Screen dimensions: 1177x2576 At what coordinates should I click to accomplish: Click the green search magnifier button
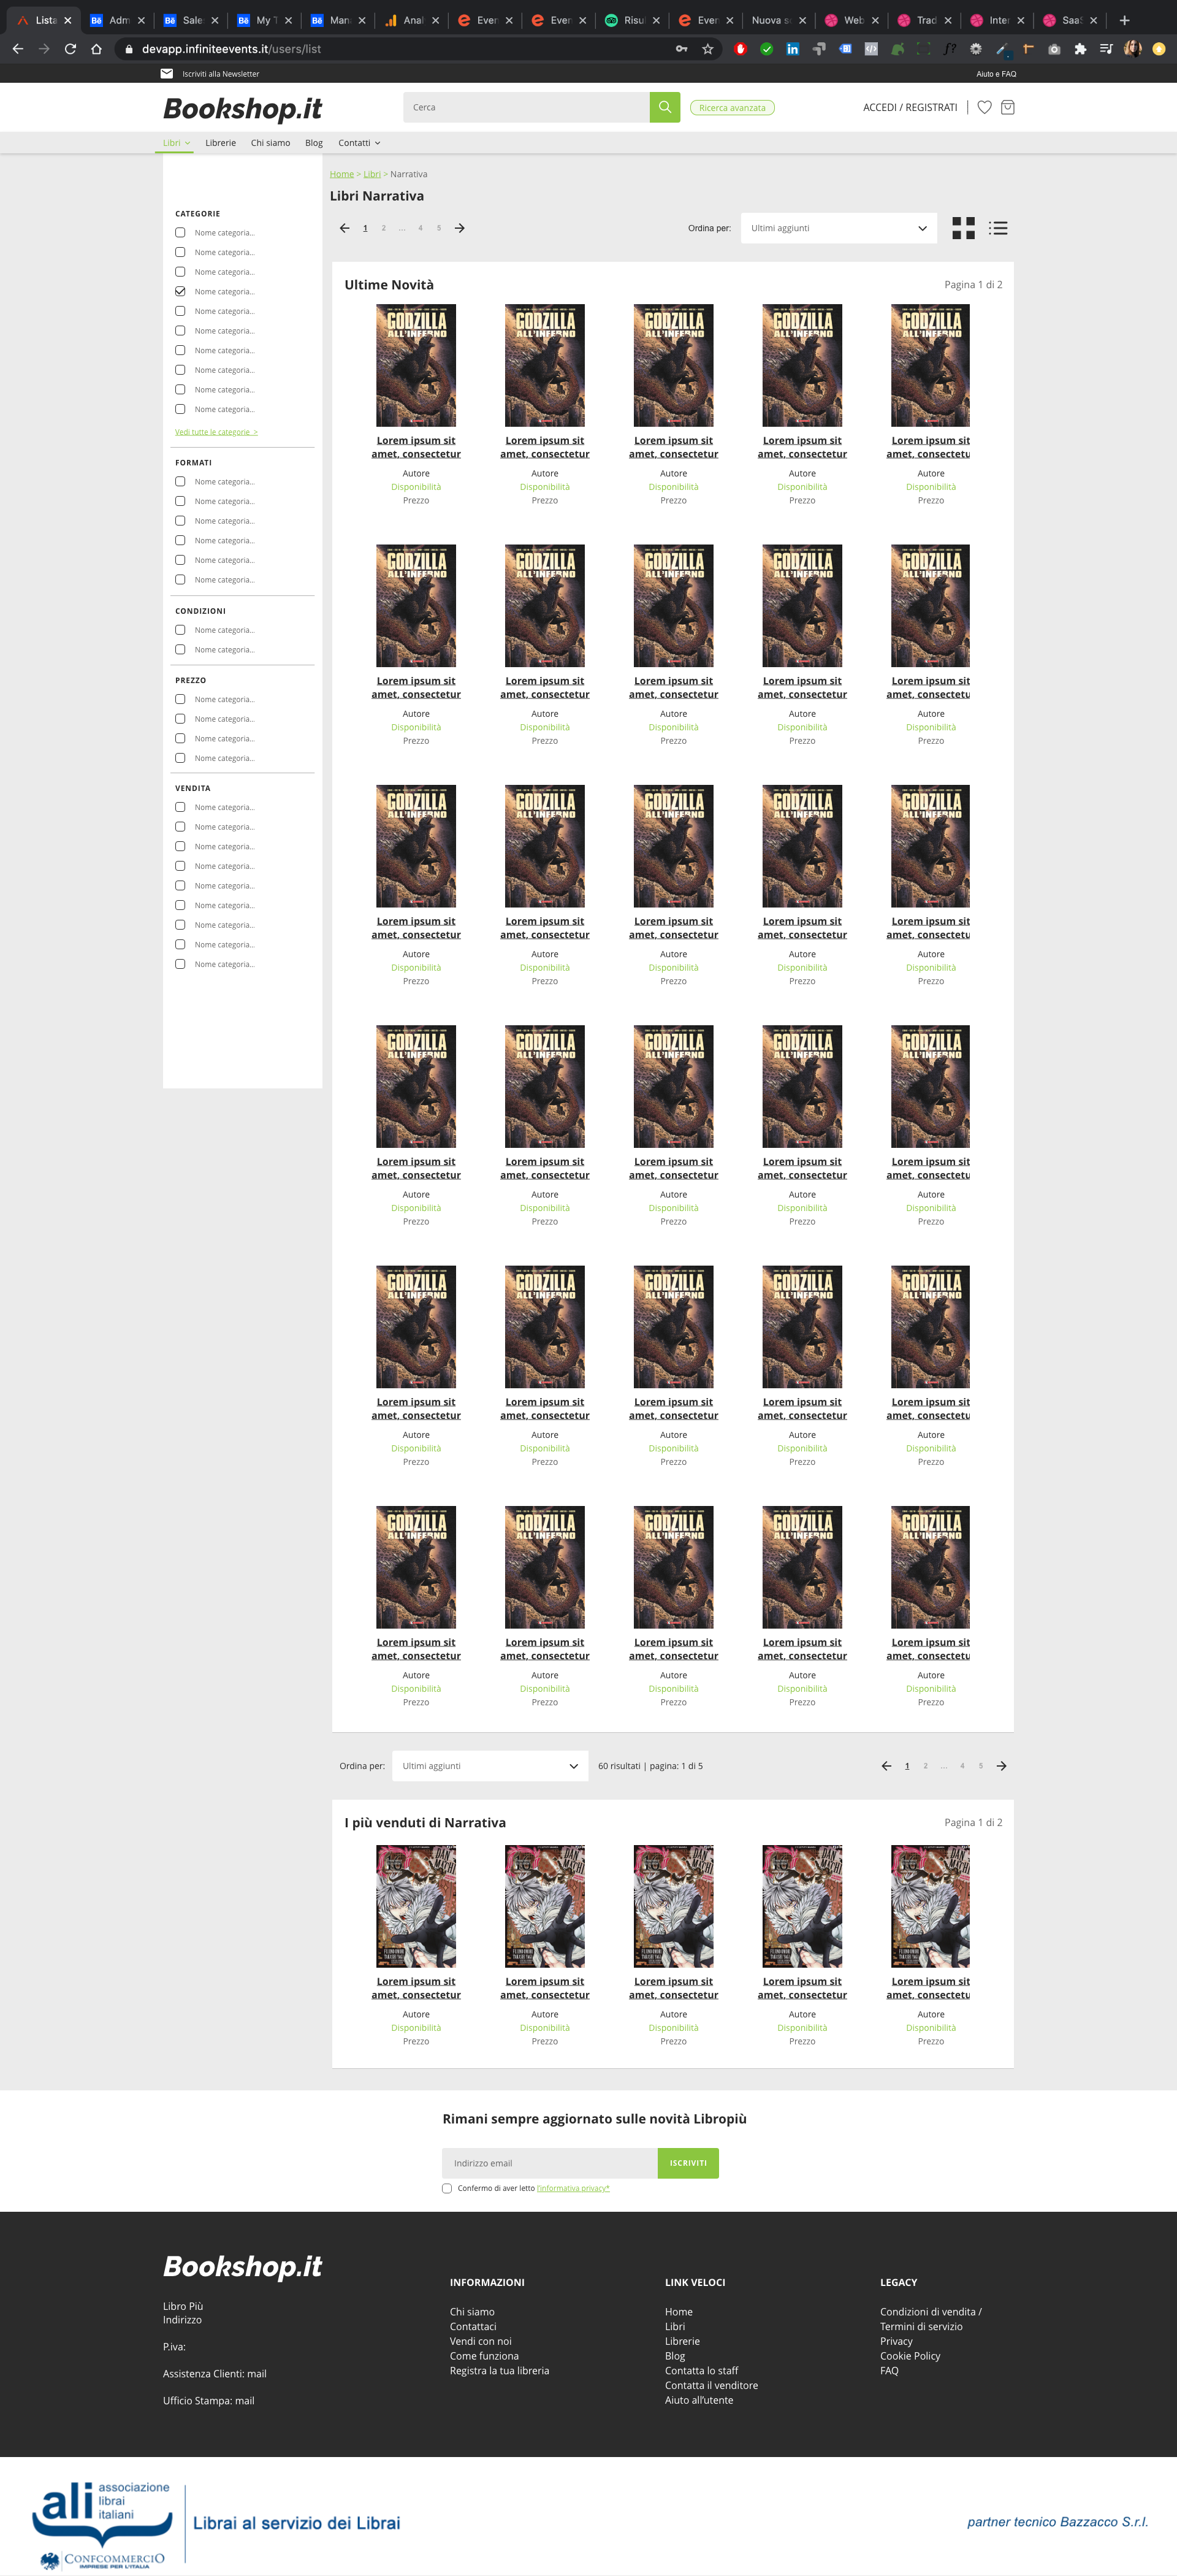click(x=665, y=107)
